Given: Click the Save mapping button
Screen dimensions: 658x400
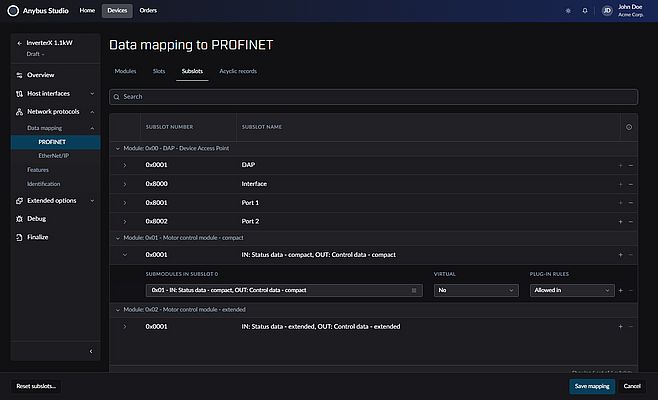Looking at the screenshot, I should pyautogui.click(x=590, y=385).
